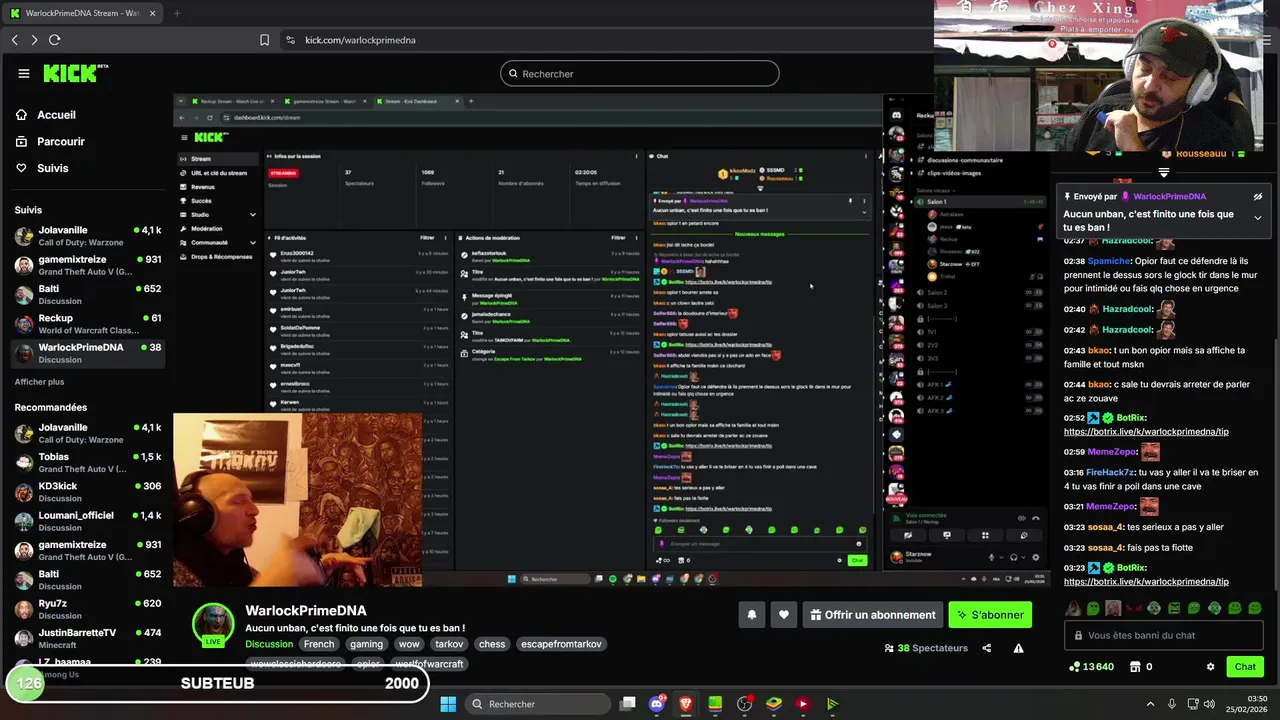Open Task View on the taskbar
This screenshot has height=720, width=1280.
click(x=627, y=704)
